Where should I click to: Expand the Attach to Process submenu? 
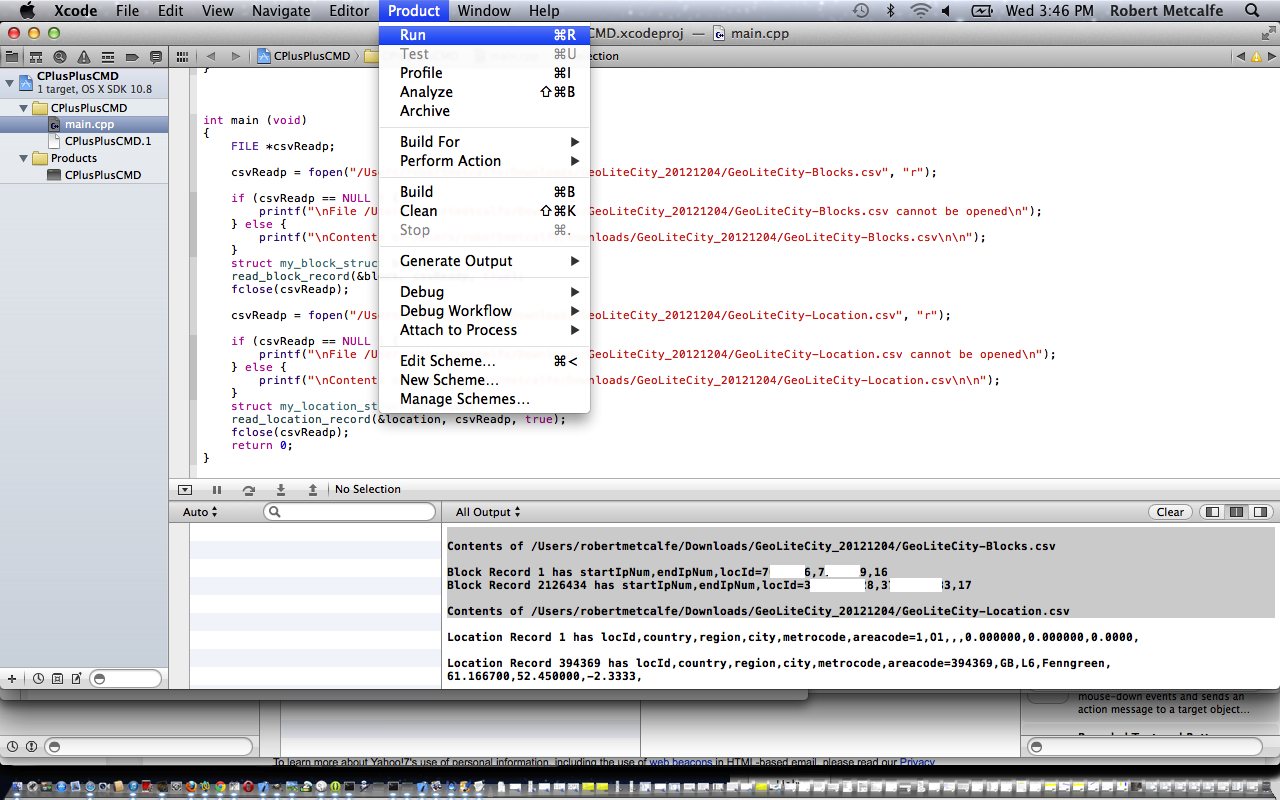pyautogui.click(x=485, y=330)
